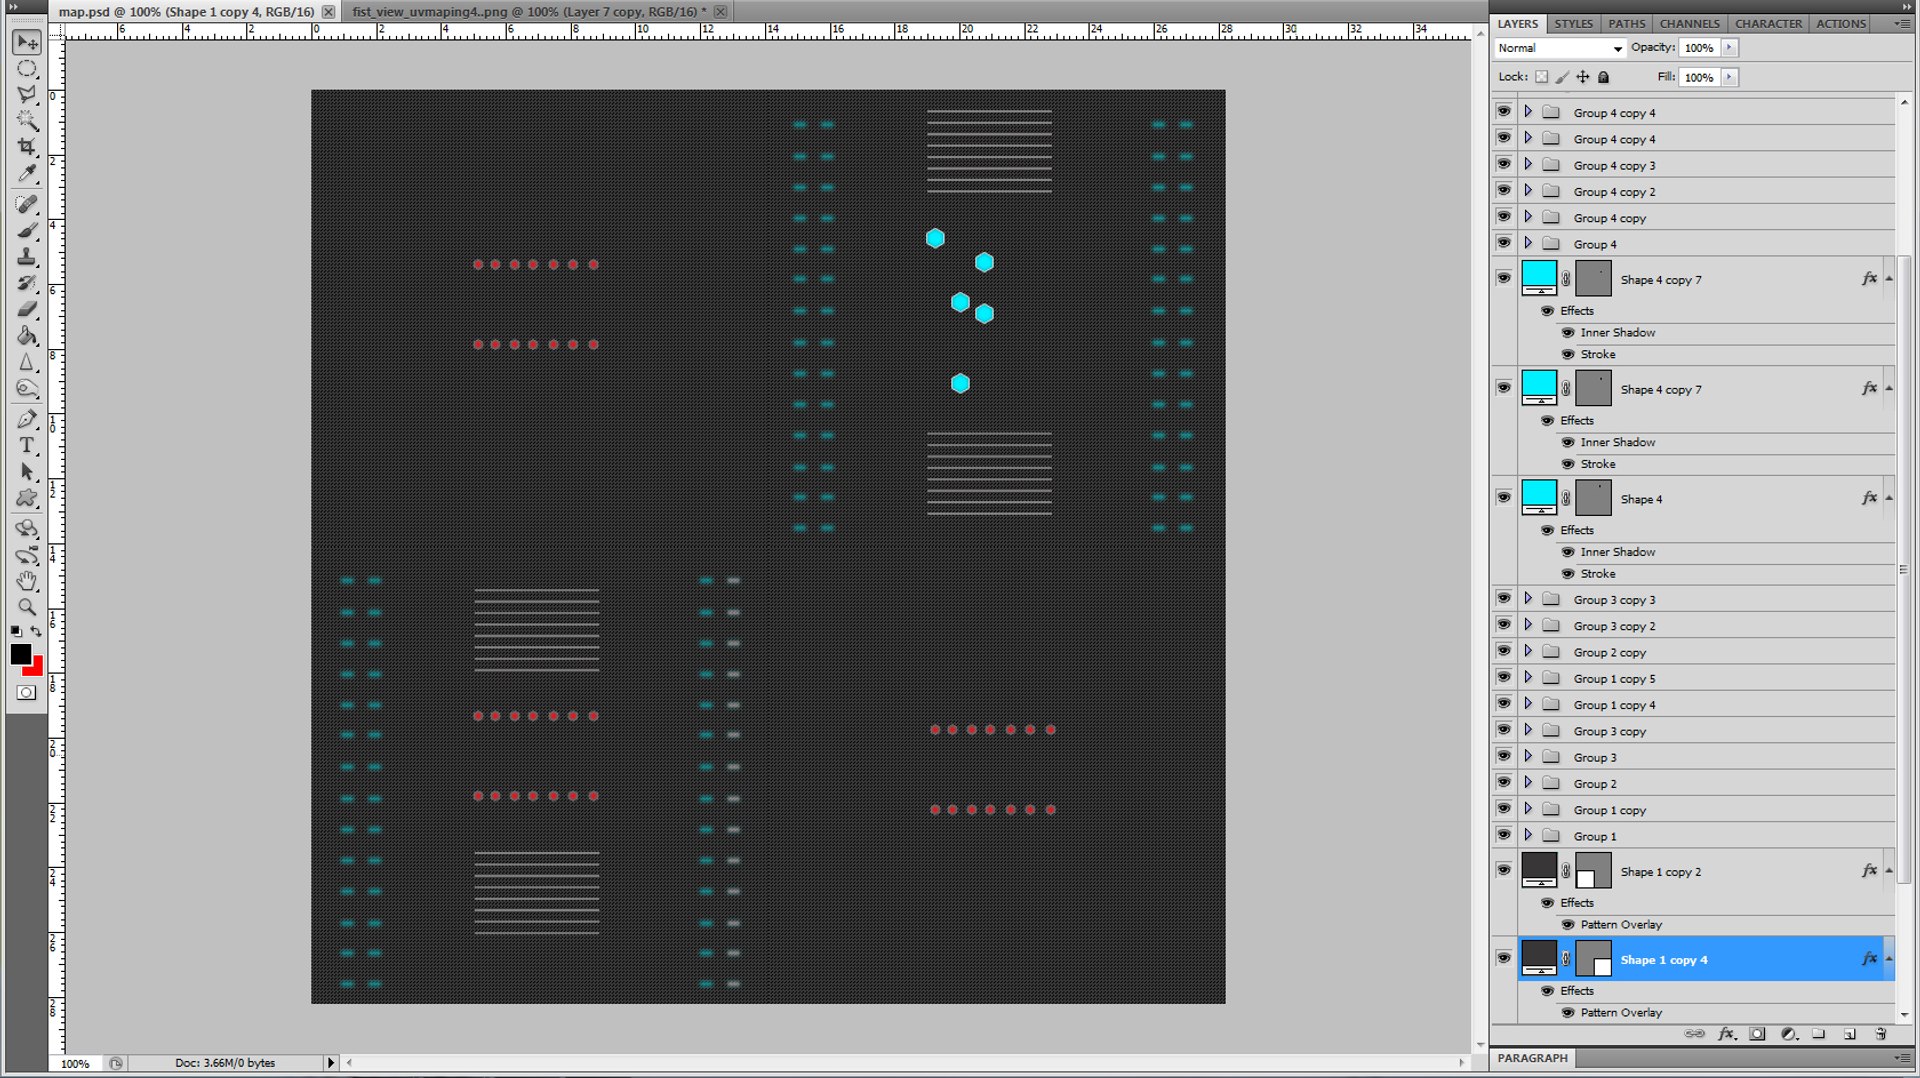Select the Sharpen tool

[27, 362]
